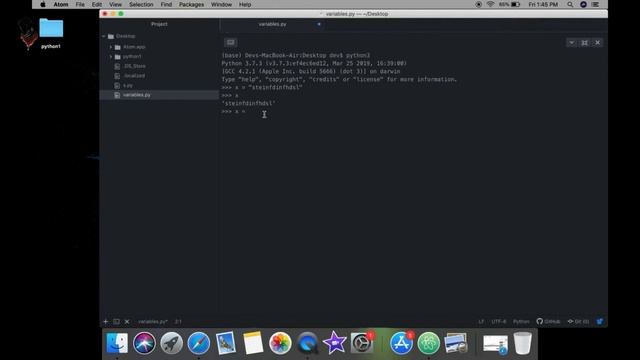Open Siri from the menu bar
This screenshot has height=360, width=640.
point(583,4)
